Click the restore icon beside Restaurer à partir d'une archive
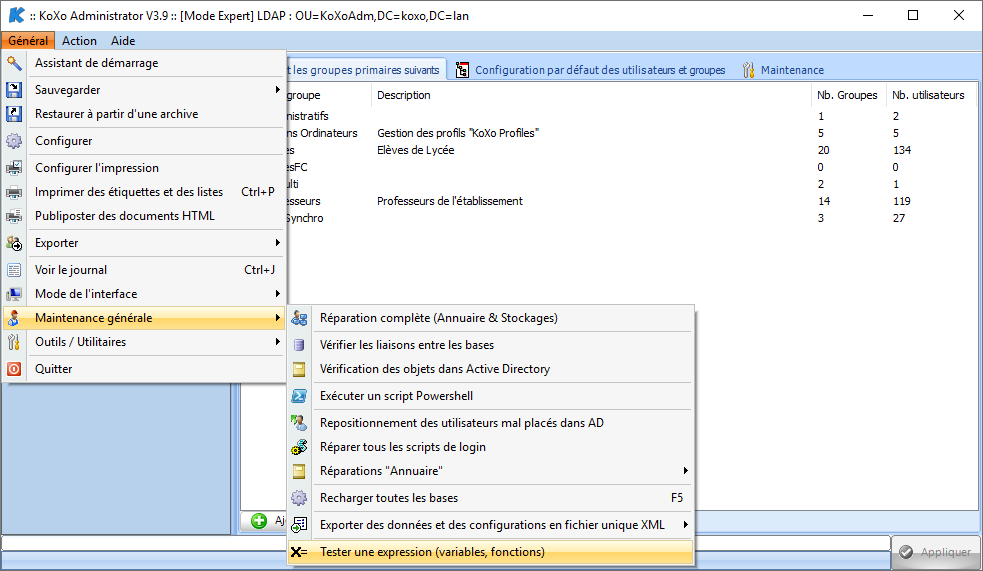The height and width of the screenshot is (571, 983). (x=14, y=113)
